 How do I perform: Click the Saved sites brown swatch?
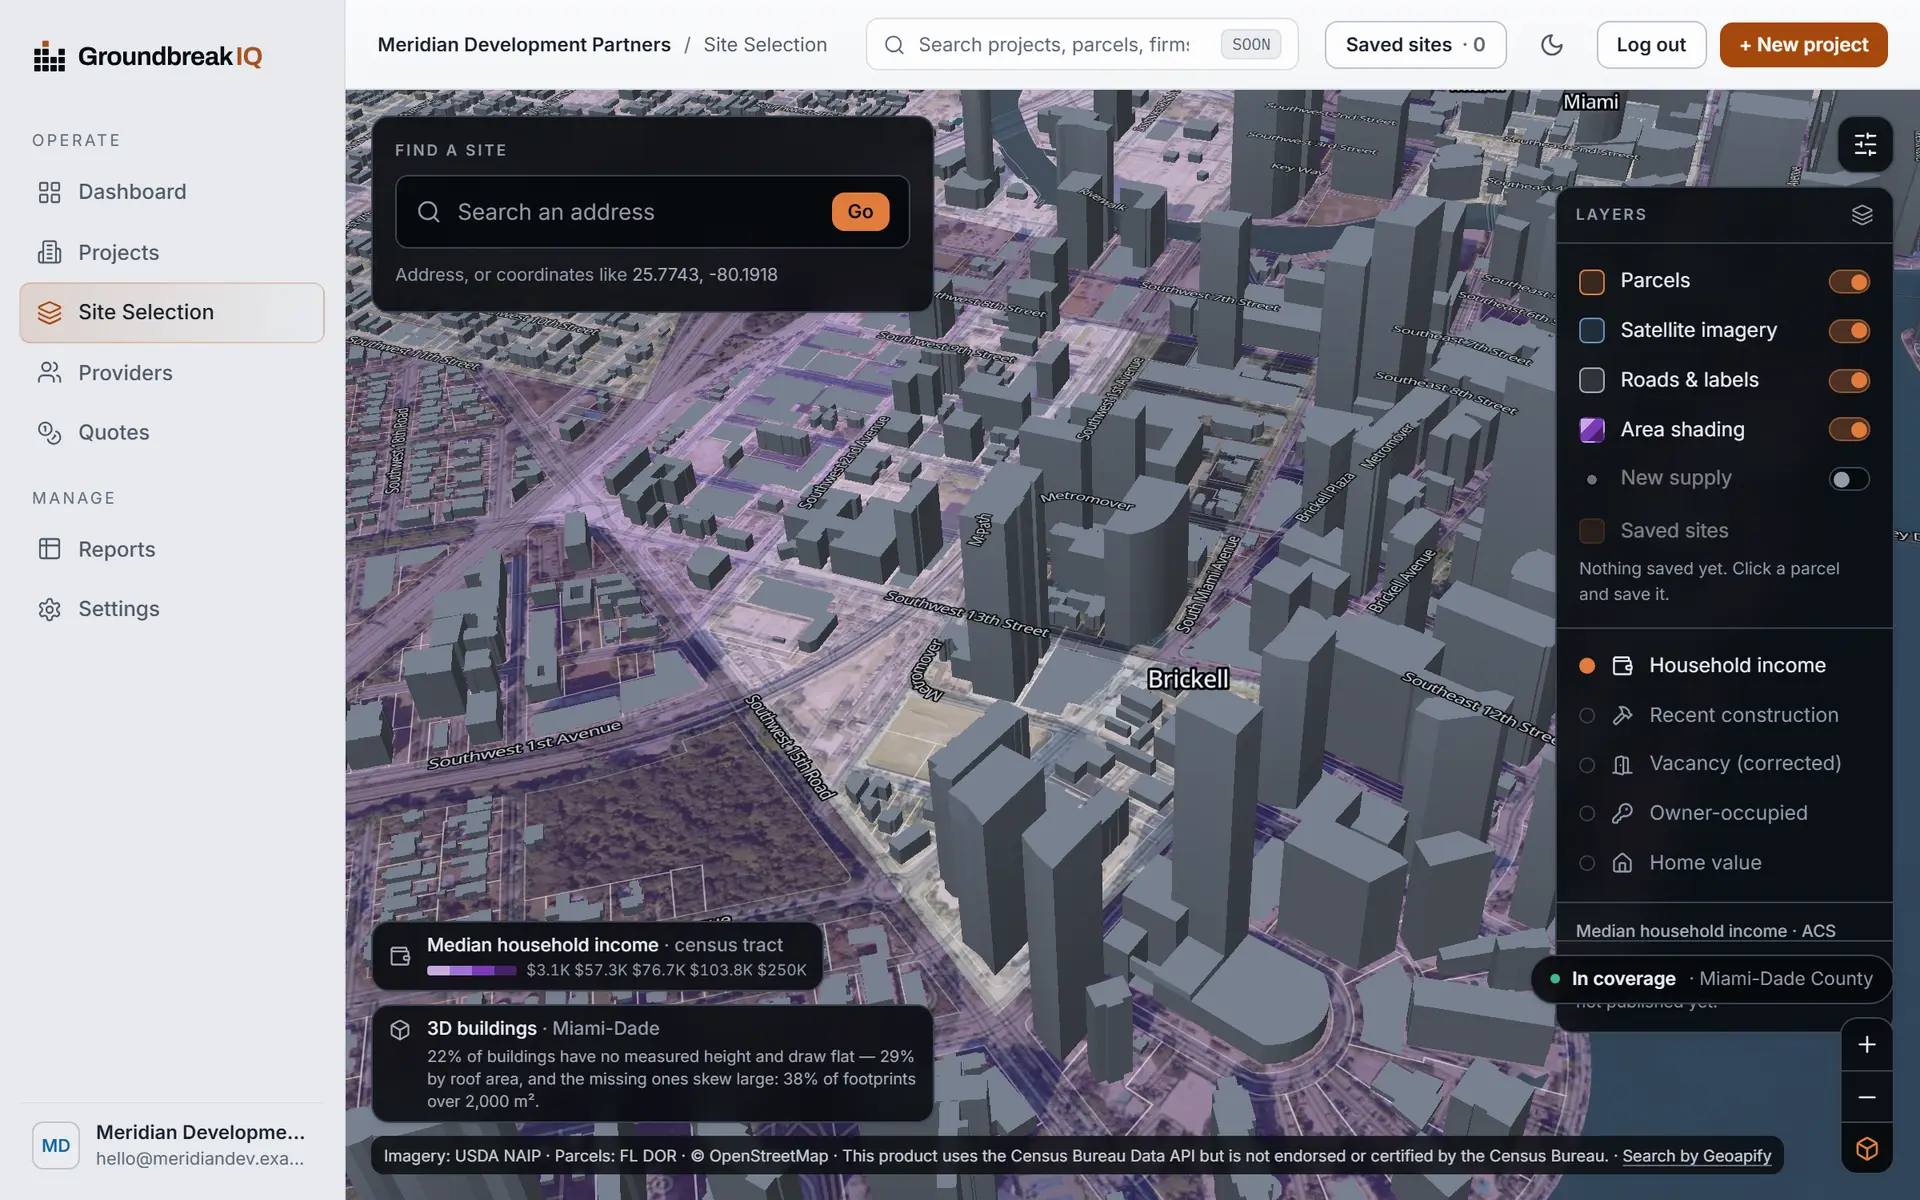pyautogui.click(x=1591, y=531)
